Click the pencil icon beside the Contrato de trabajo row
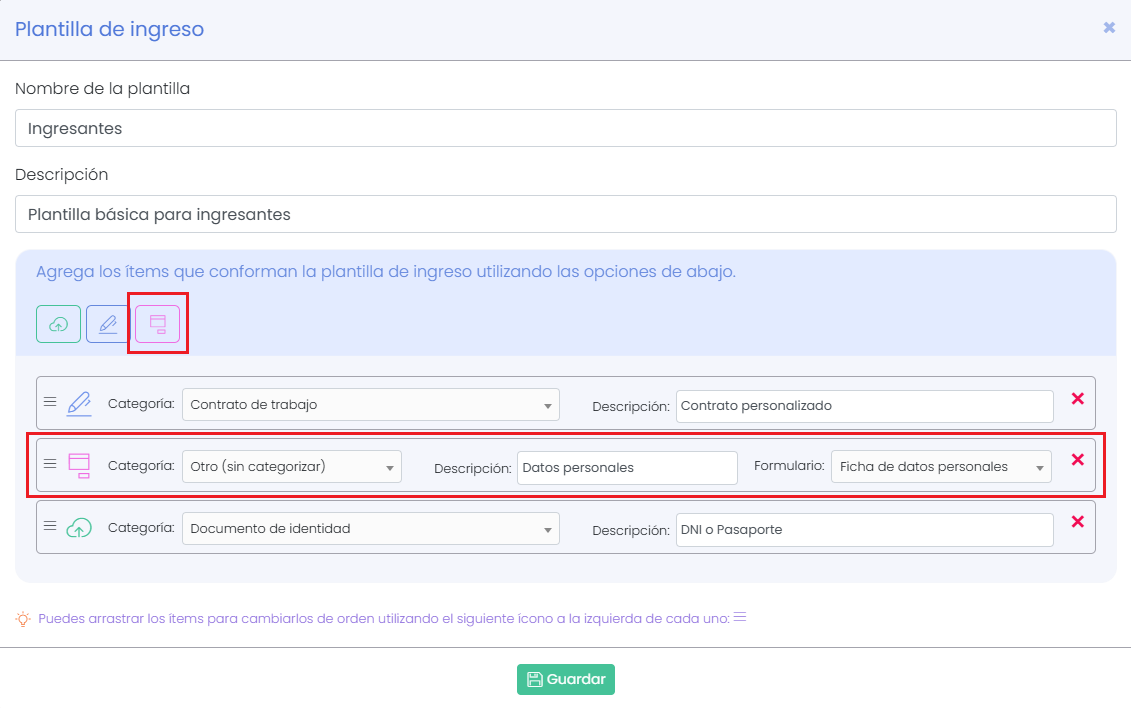 point(78,403)
